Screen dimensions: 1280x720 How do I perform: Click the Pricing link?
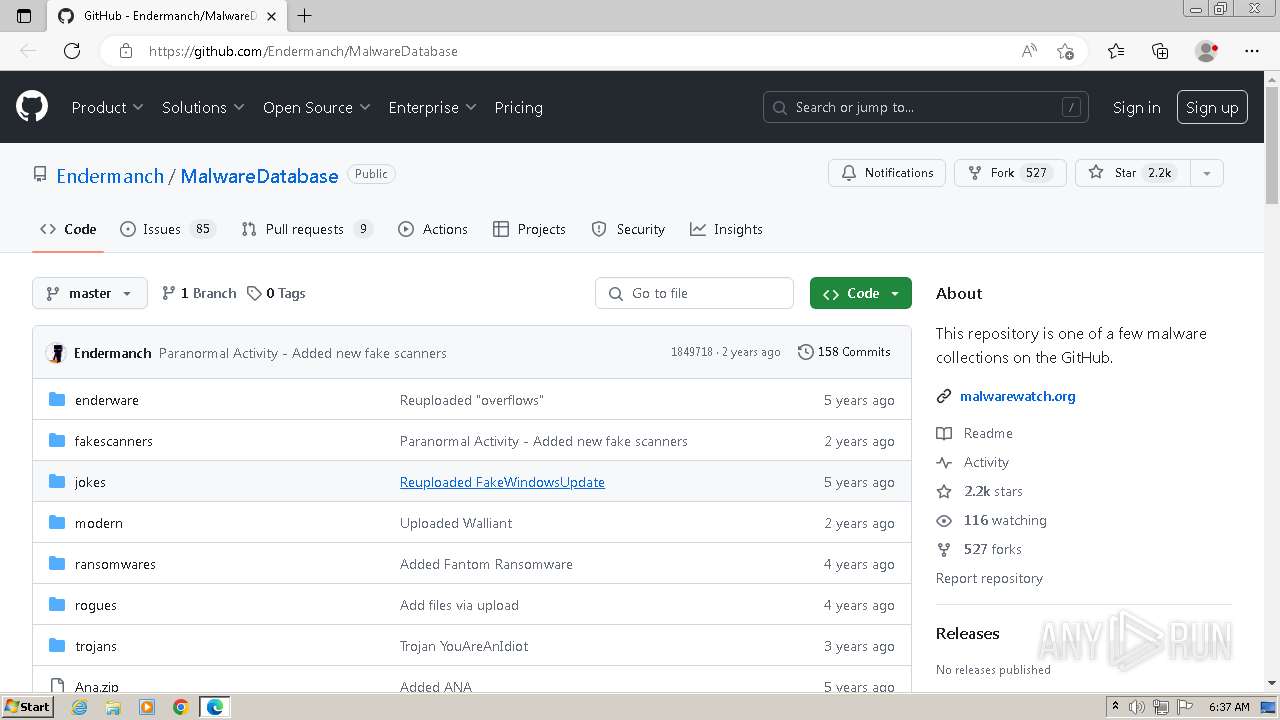pos(518,107)
